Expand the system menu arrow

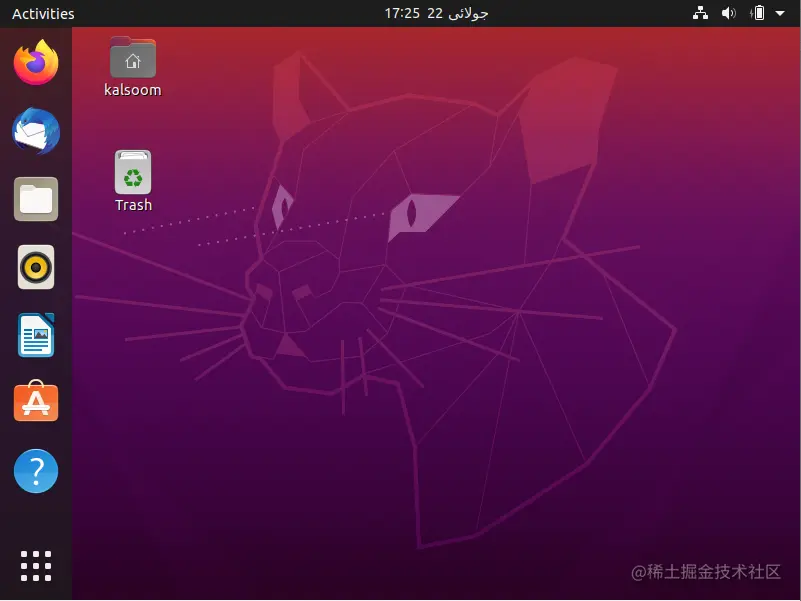(x=780, y=13)
